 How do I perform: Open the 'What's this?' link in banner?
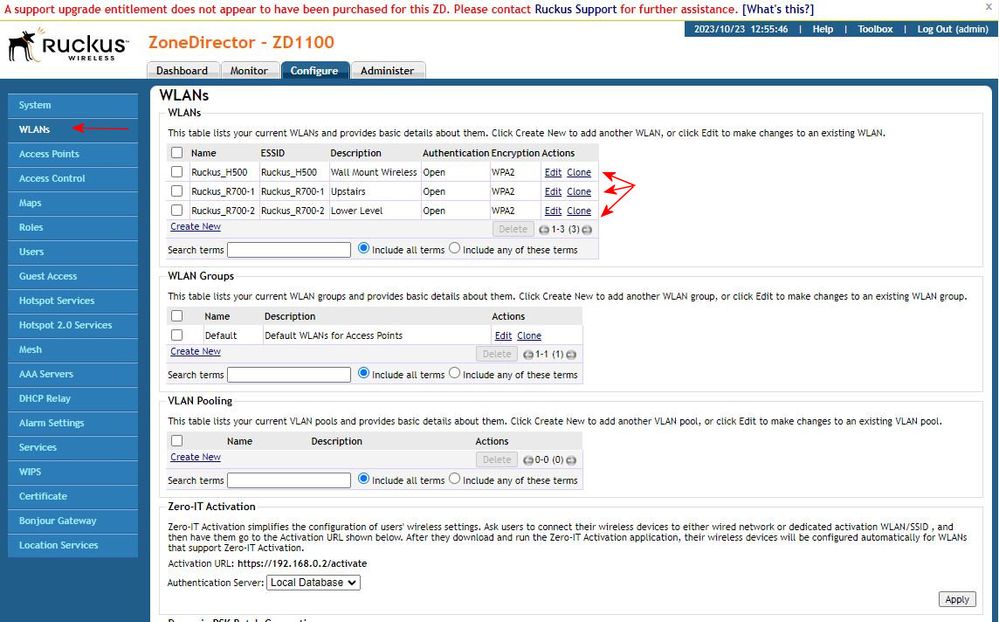[x=777, y=9]
